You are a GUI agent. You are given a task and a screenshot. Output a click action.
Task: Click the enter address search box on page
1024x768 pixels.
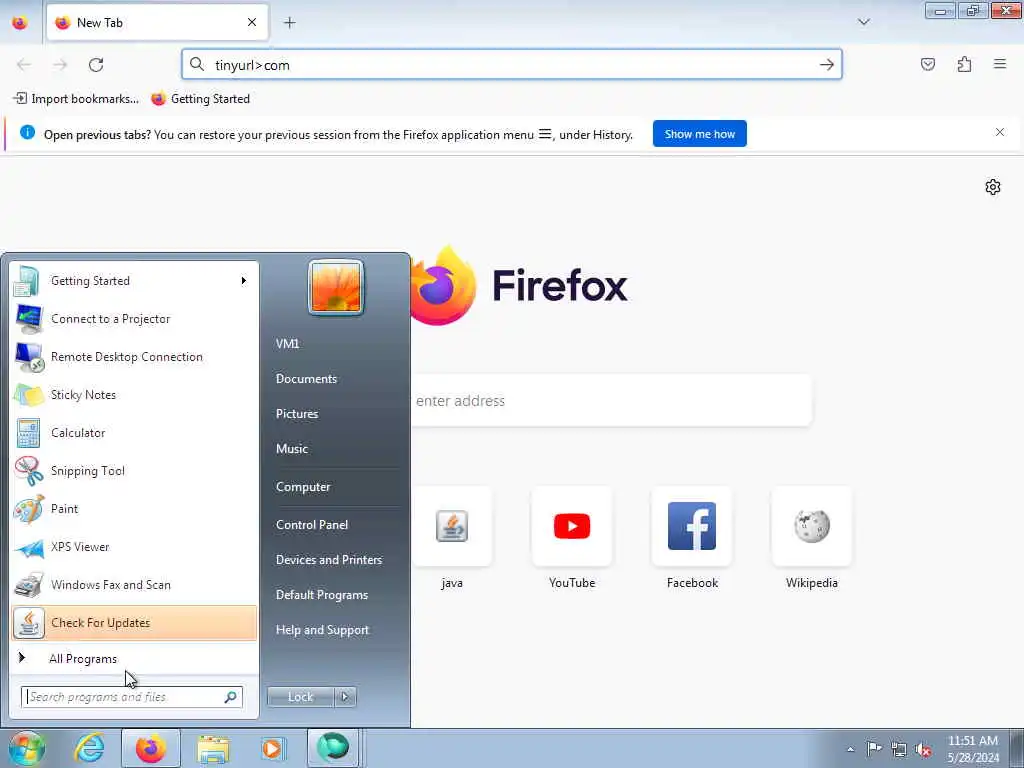click(611, 400)
